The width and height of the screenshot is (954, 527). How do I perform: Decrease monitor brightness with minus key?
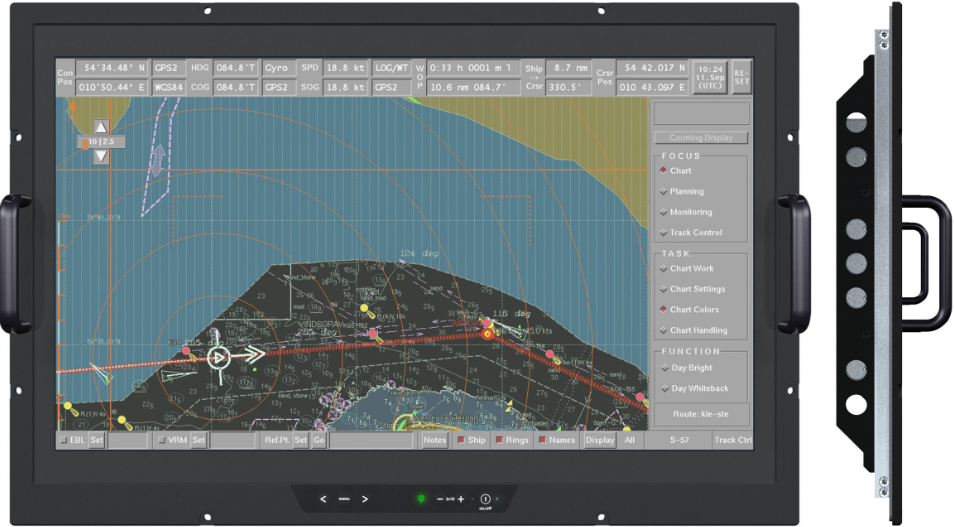coord(440,499)
